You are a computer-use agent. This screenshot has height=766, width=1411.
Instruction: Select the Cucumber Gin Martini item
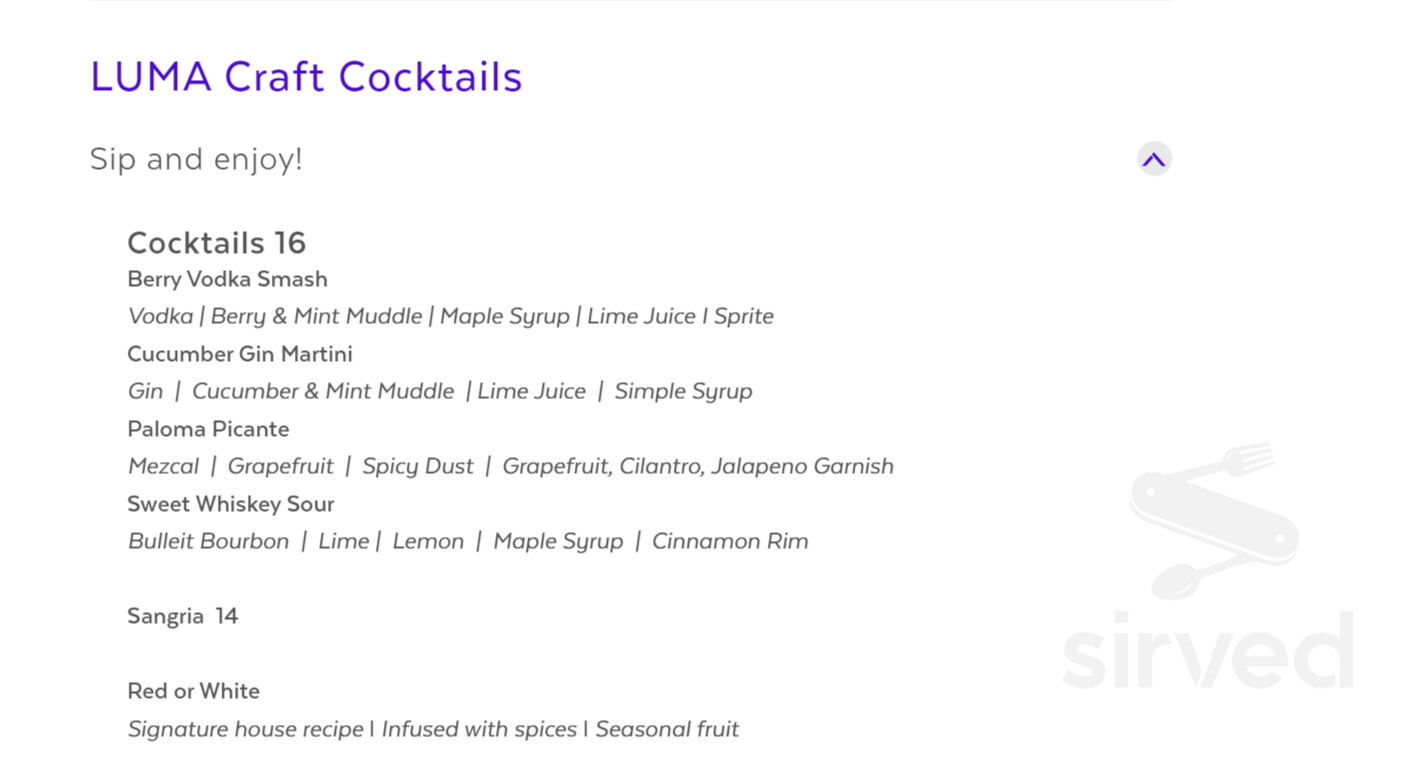(239, 354)
